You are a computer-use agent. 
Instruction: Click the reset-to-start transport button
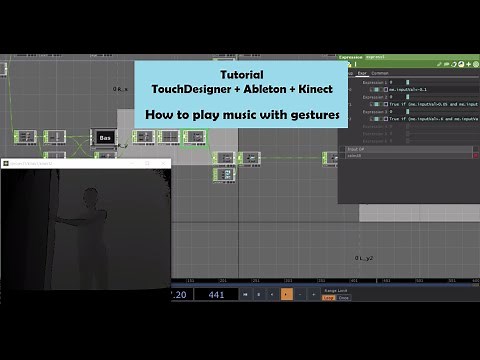point(246,295)
